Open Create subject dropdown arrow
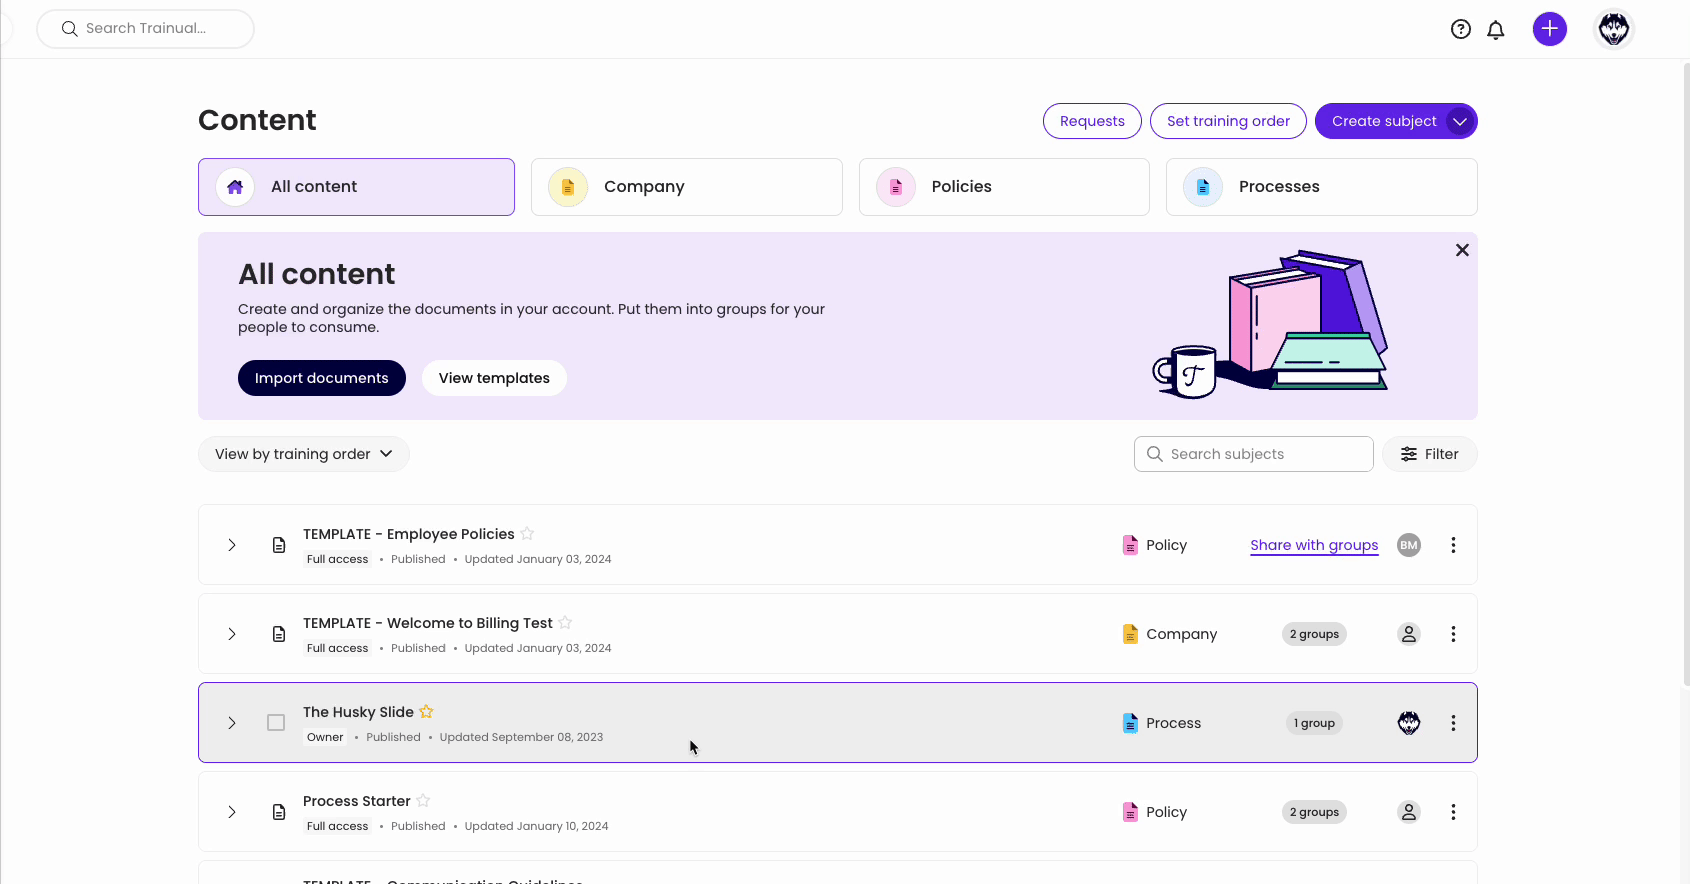1690x884 pixels. (1460, 121)
